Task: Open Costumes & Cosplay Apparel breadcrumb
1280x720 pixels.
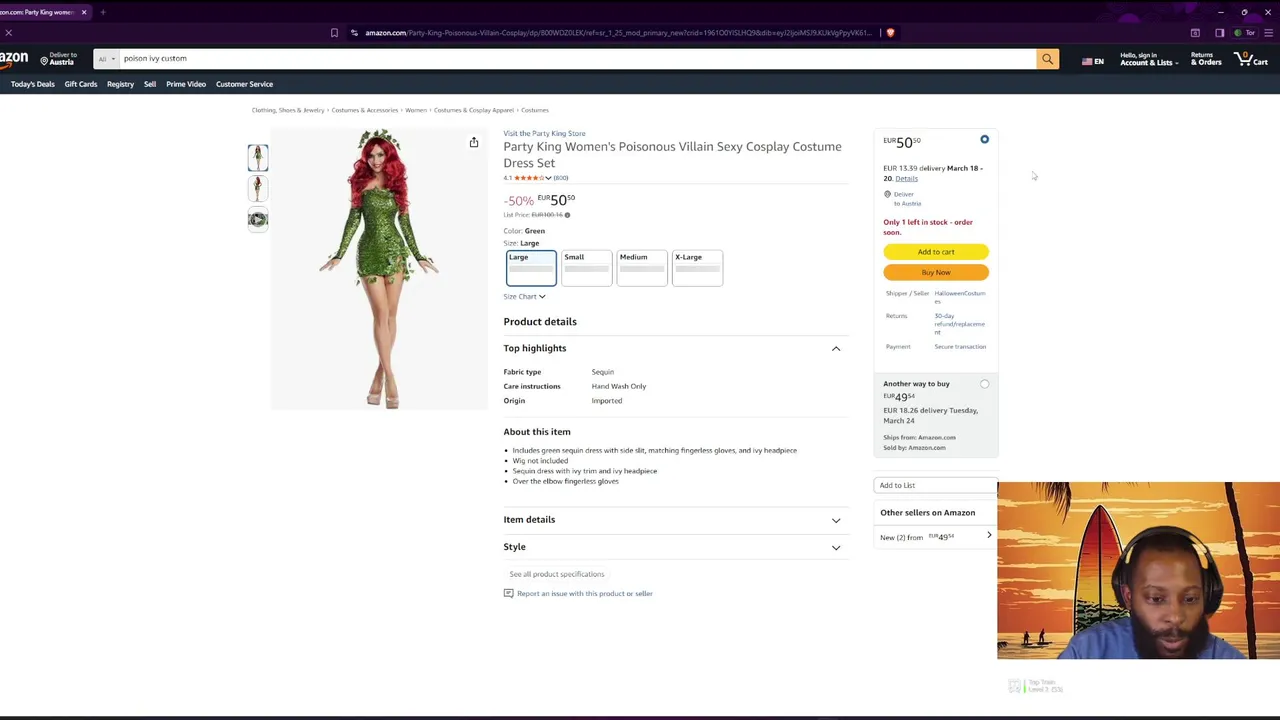Action: pos(473,110)
